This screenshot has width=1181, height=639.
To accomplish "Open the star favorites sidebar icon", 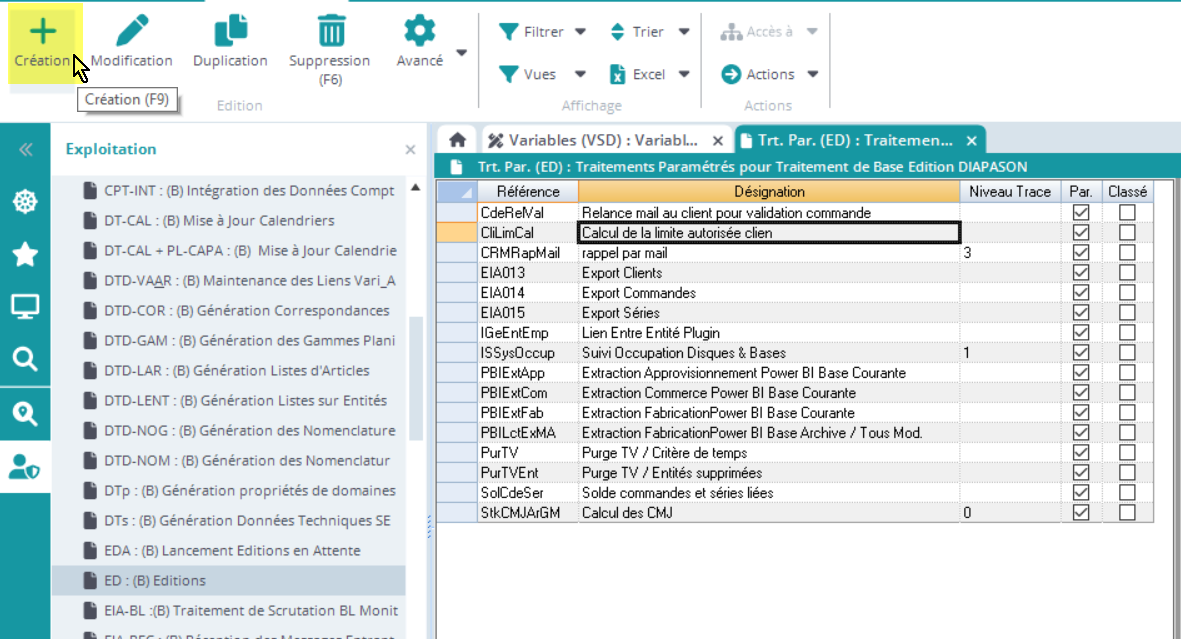I will (25, 254).
